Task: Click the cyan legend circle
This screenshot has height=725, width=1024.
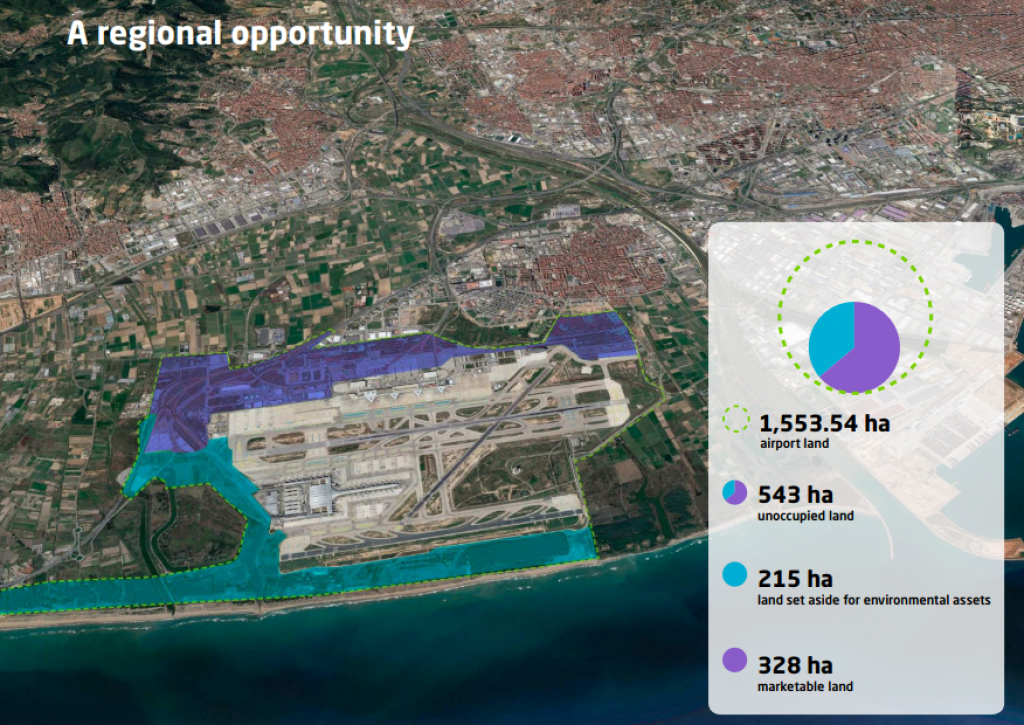Action: click(735, 575)
